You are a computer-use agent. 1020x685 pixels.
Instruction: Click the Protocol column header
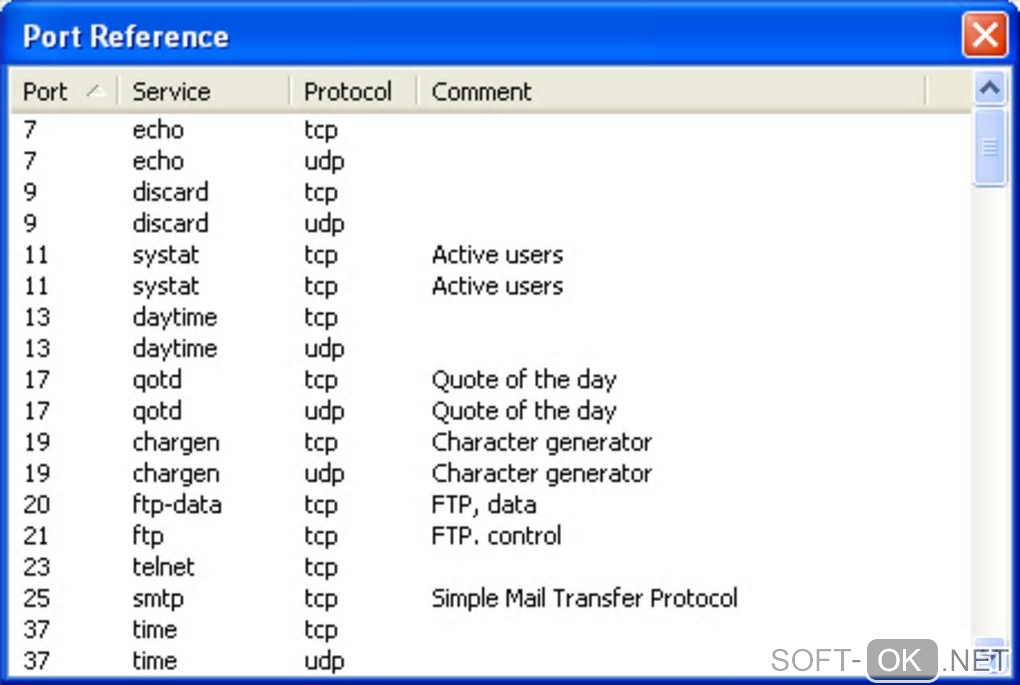coord(348,92)
